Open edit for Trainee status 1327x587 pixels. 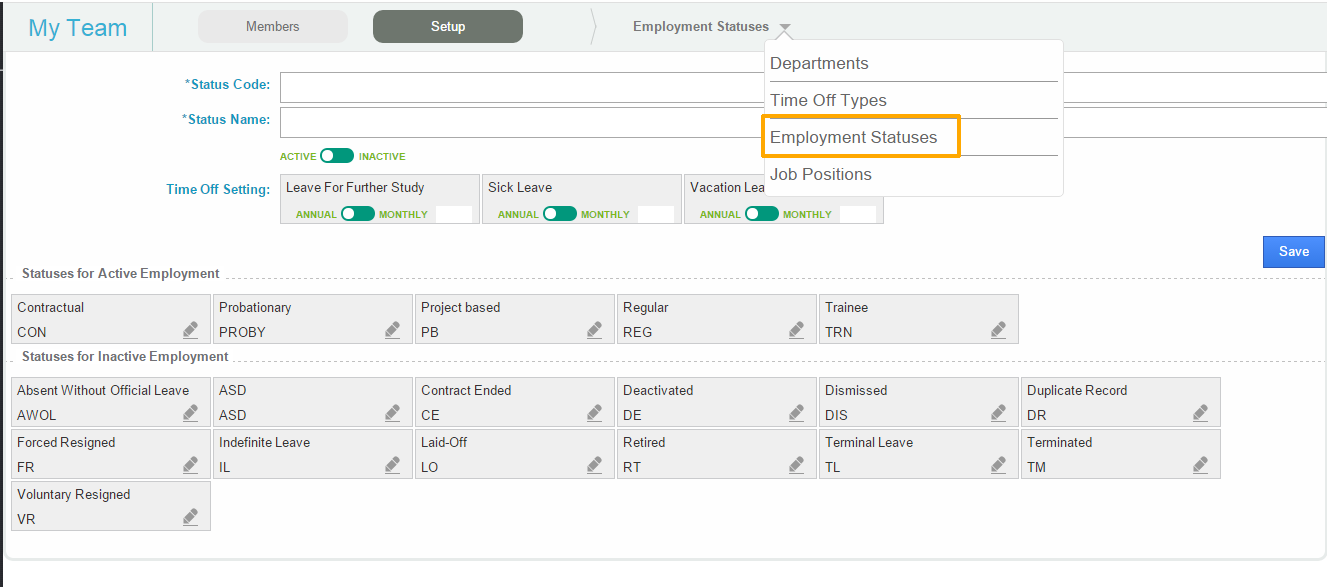coord(998,330)
